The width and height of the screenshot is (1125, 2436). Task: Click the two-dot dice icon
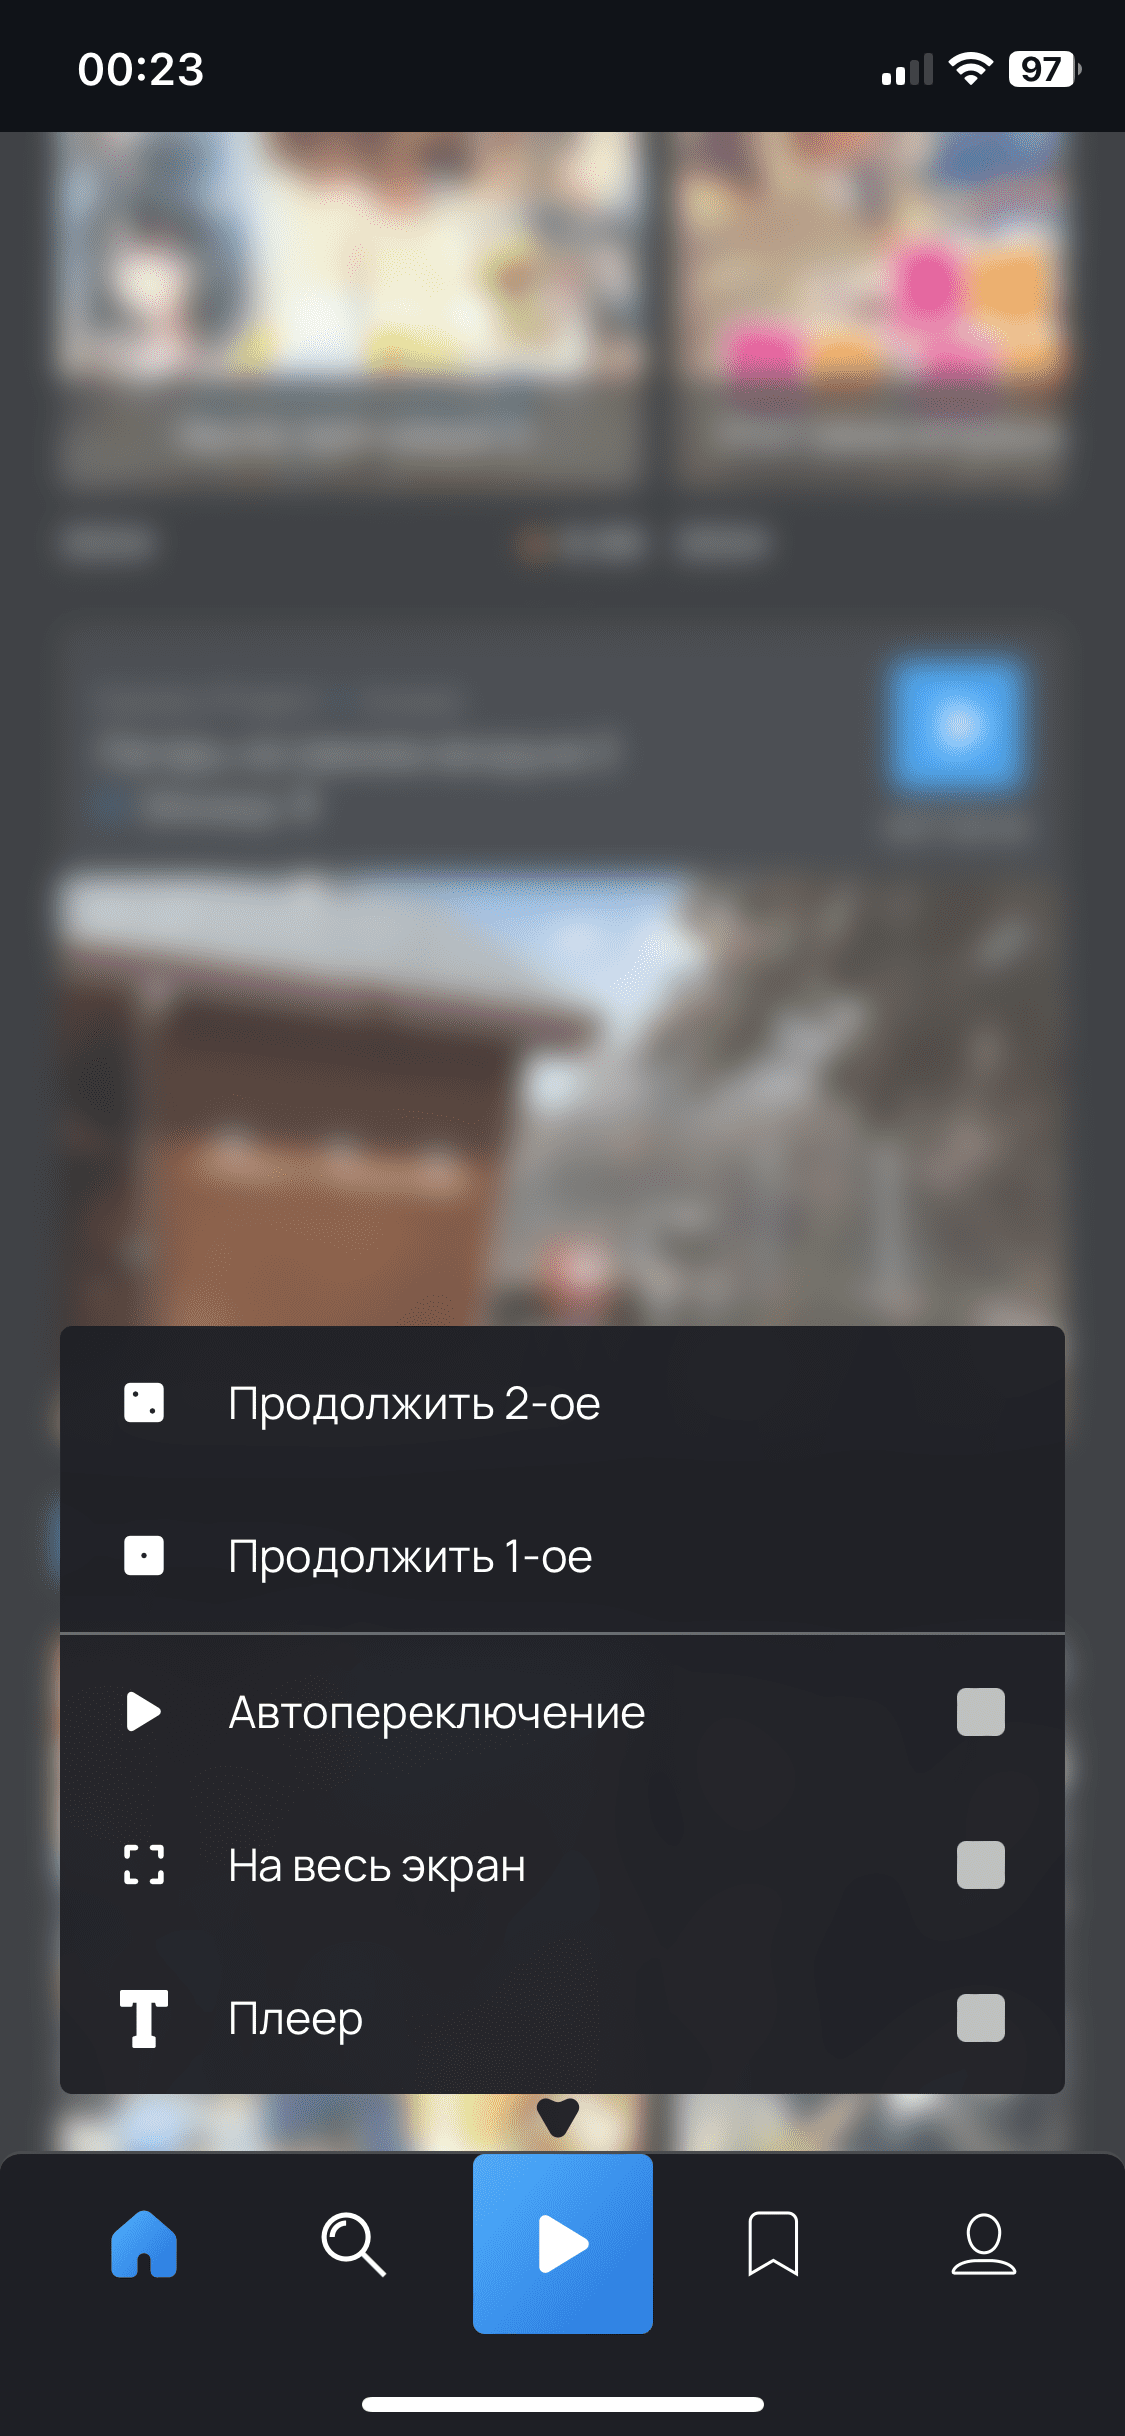pyautogui.click(x=144, y=1403)
